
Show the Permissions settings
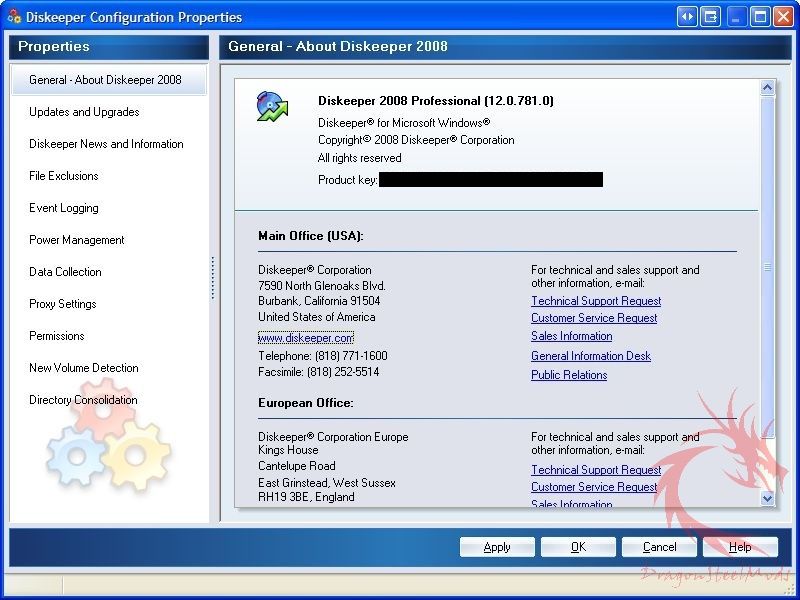point(57,336)
